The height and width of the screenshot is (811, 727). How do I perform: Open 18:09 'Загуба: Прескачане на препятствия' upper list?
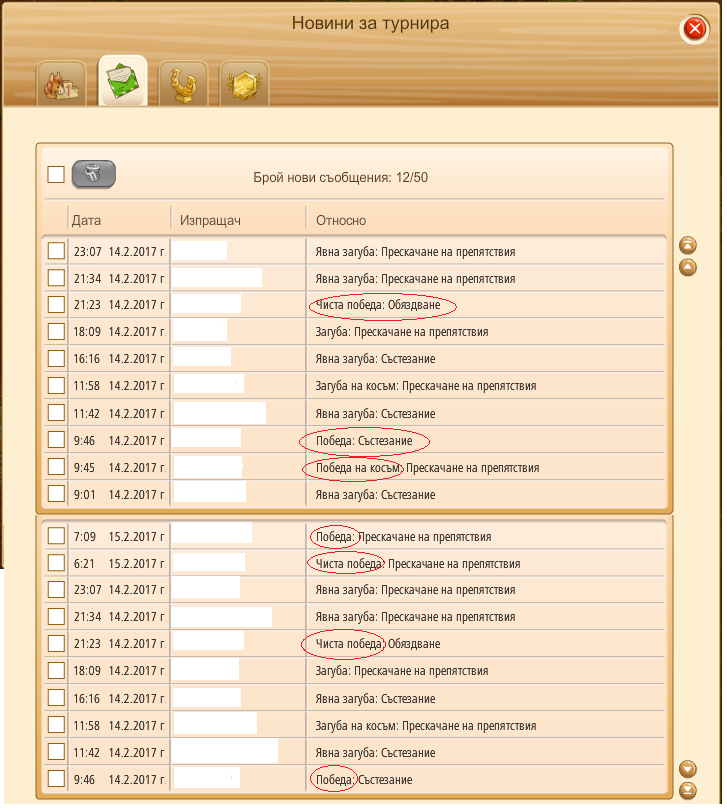click(402, 332)
